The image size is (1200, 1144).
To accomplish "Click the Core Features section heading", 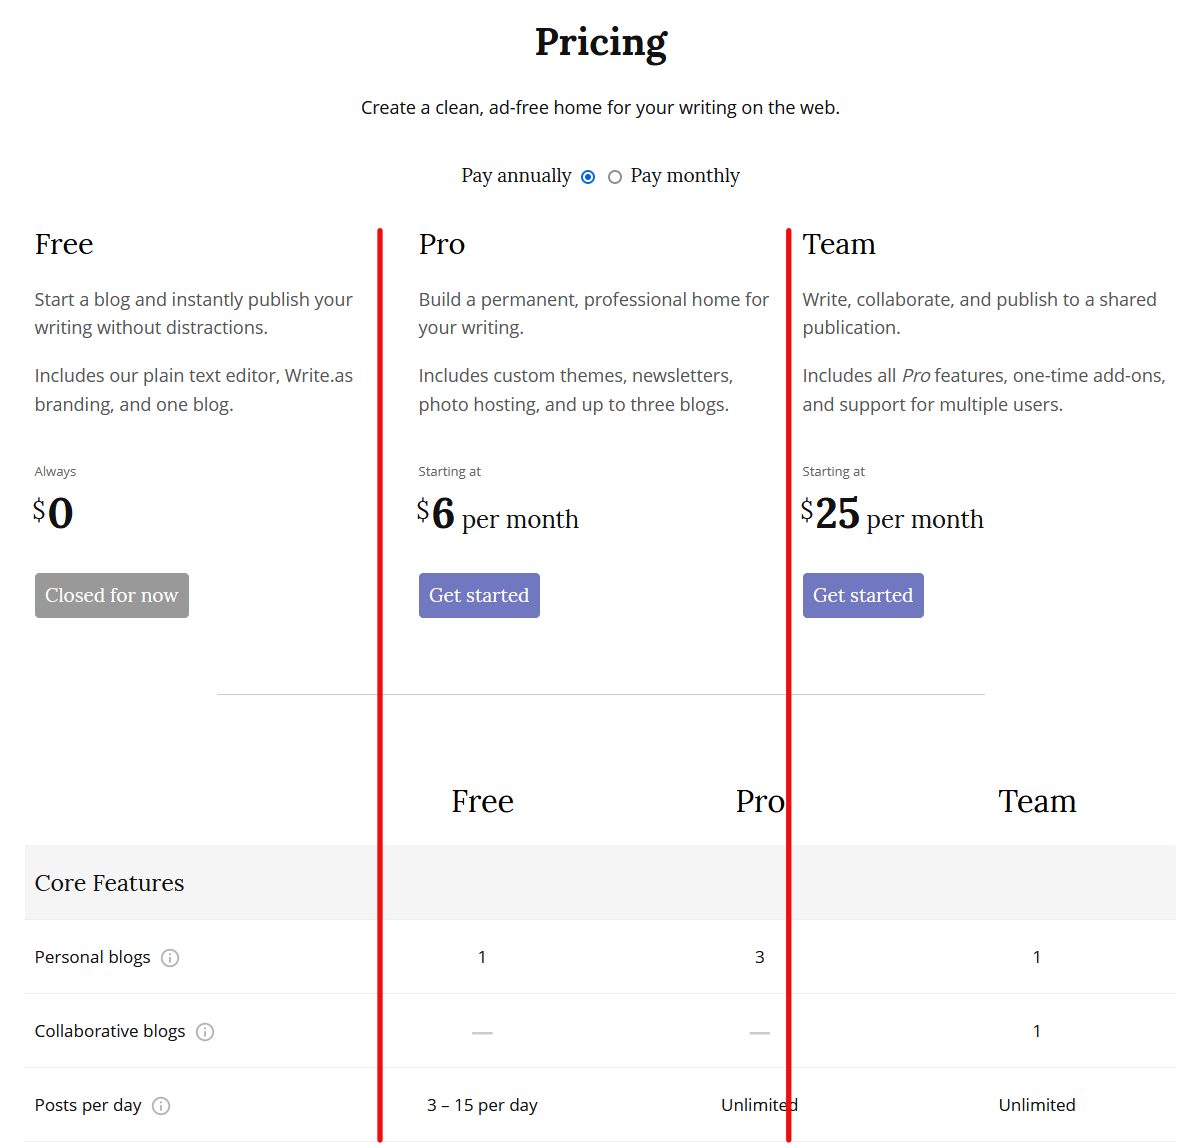I will click(110, 883).
